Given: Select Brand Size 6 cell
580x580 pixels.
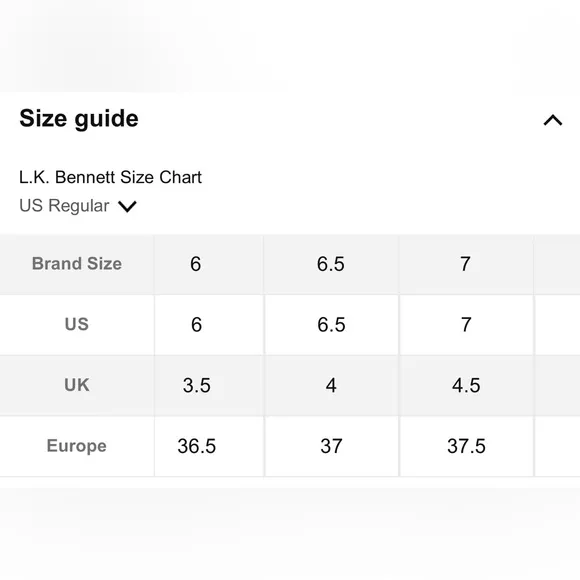Looking at the screenshot, I should point(209,264).
